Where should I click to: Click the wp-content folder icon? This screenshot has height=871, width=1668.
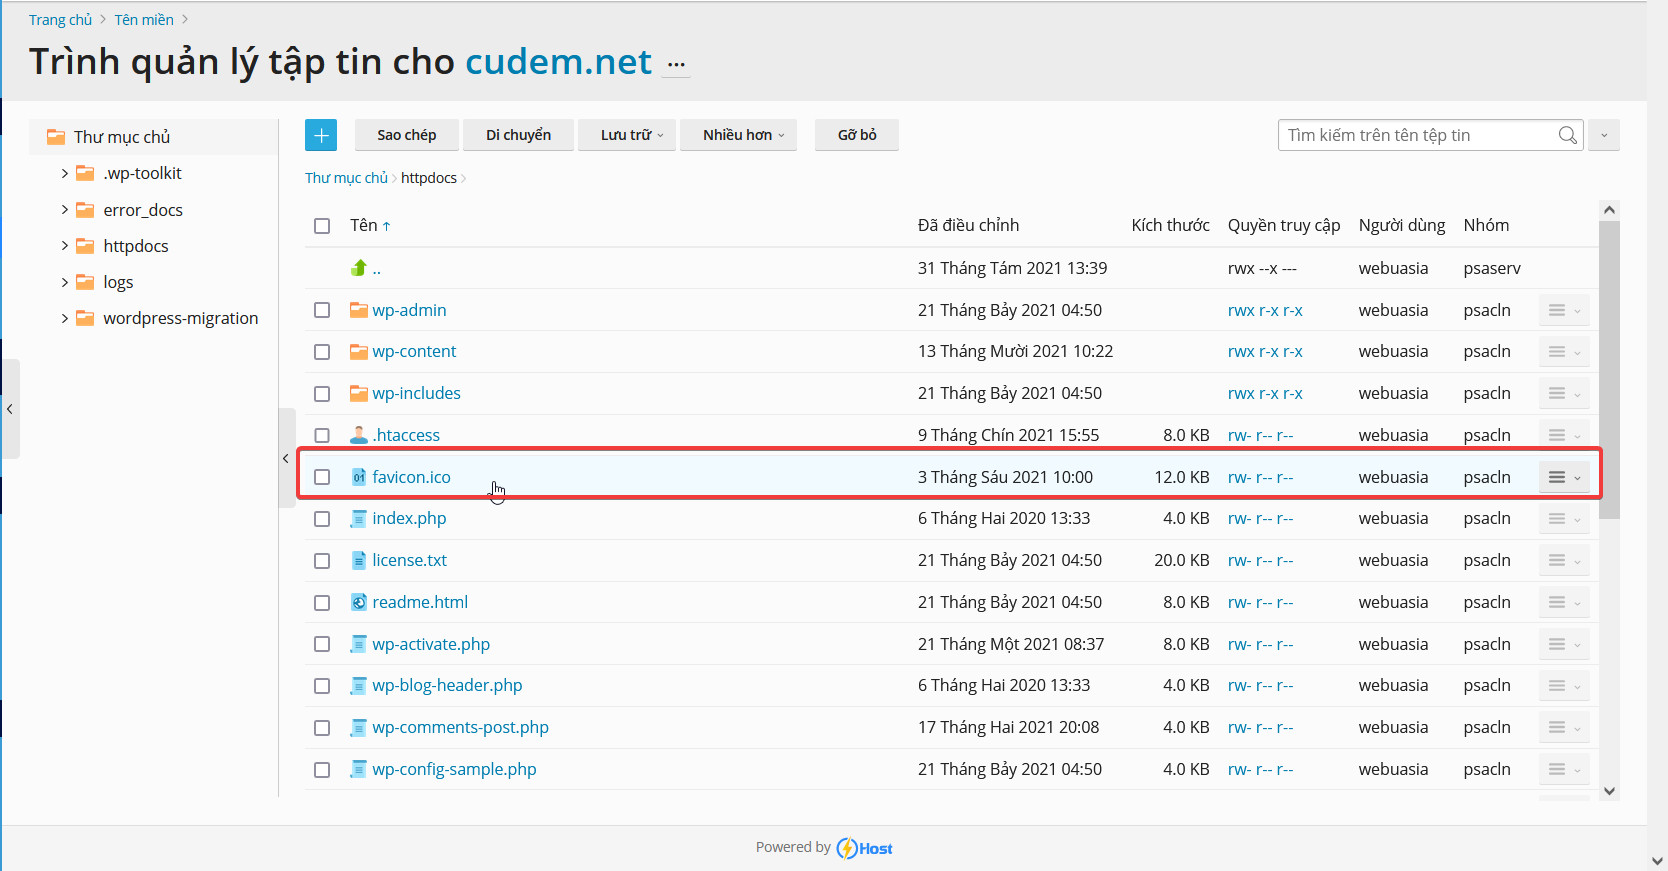click(359, 351)
